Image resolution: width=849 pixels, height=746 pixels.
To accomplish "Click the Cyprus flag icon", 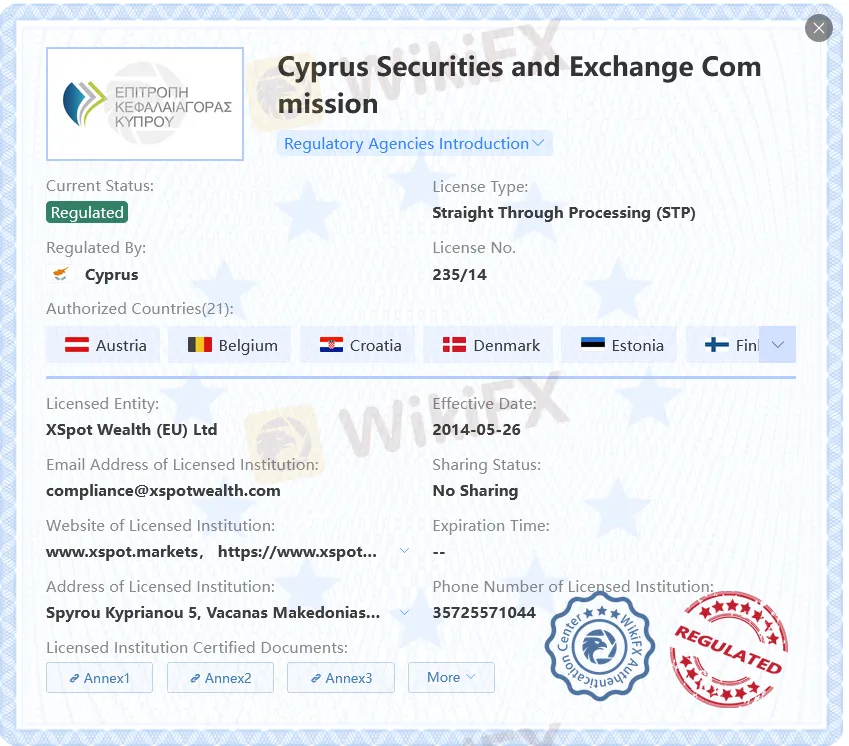I will [61, 275].
